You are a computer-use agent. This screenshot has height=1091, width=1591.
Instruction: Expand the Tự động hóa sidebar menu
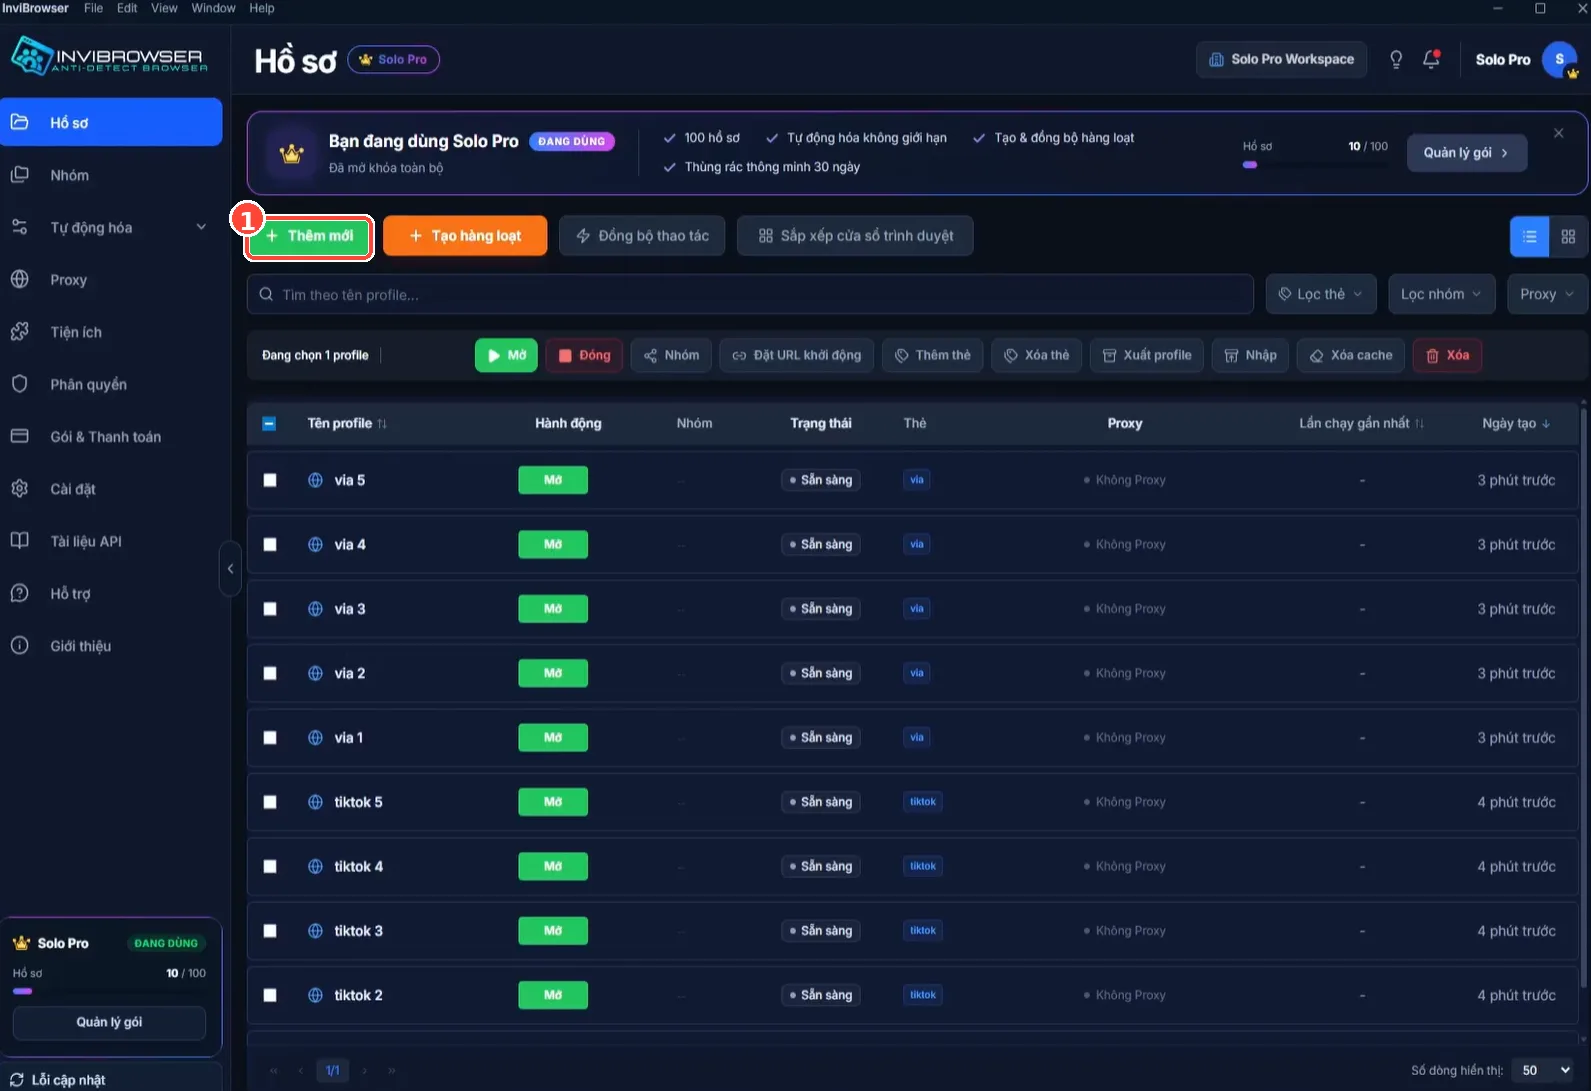click(x=111, y=228)
